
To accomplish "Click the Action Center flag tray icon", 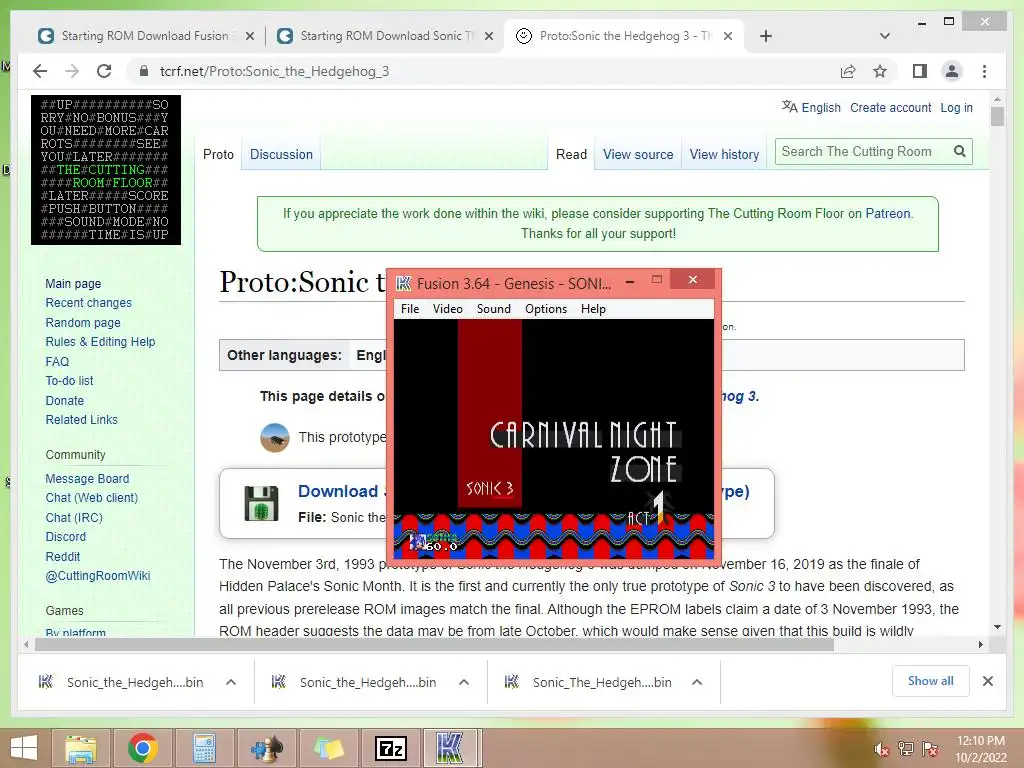I will [x=930, y=749].
